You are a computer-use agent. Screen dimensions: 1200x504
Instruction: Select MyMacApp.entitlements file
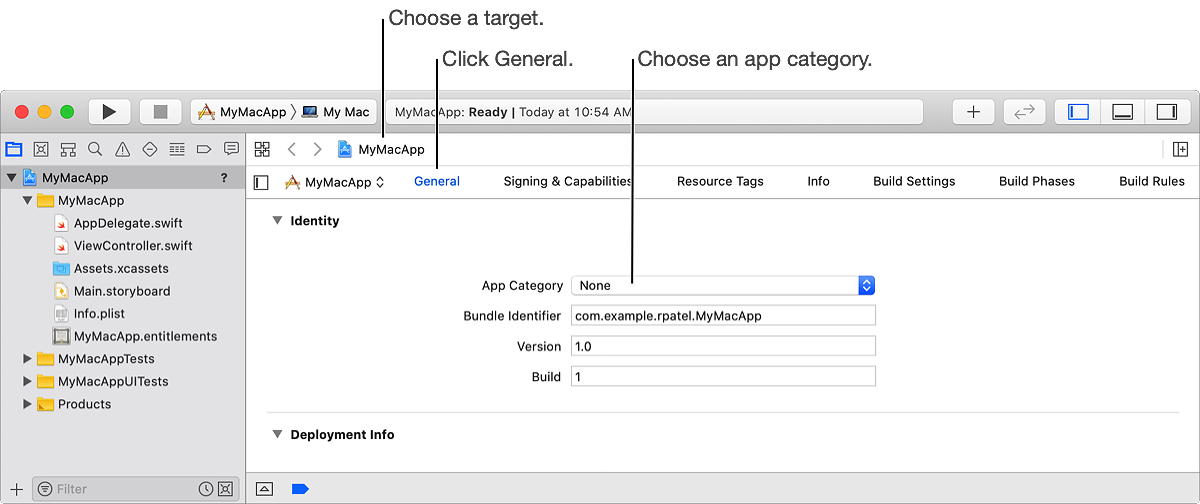(x=135, y=336)
